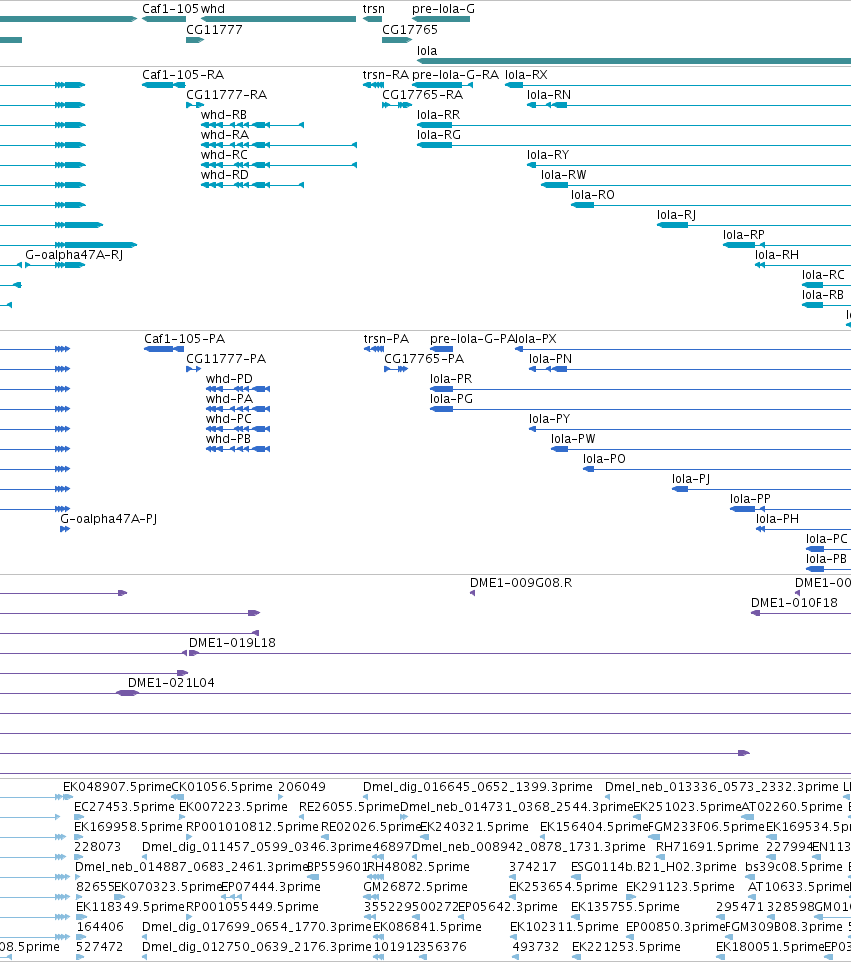
Task: Click the whd-PA protein label
Action: (229, 399)
